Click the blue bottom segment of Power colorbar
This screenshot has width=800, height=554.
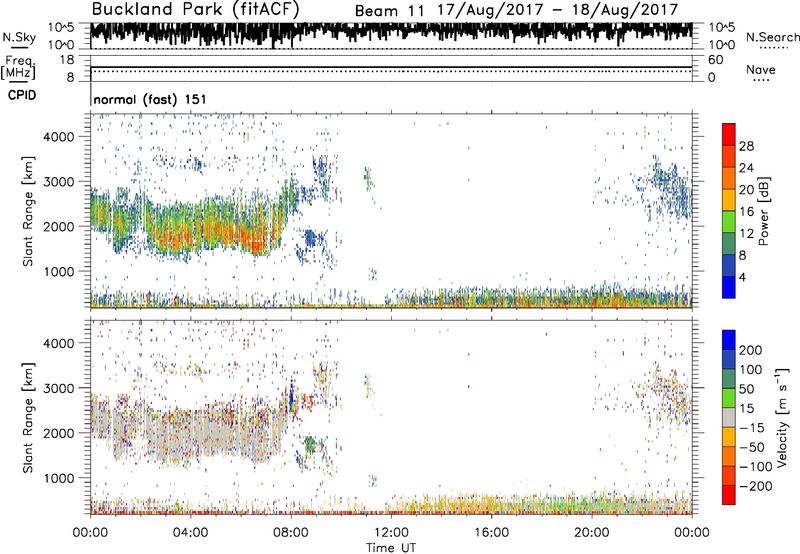(x=729, y=287)
